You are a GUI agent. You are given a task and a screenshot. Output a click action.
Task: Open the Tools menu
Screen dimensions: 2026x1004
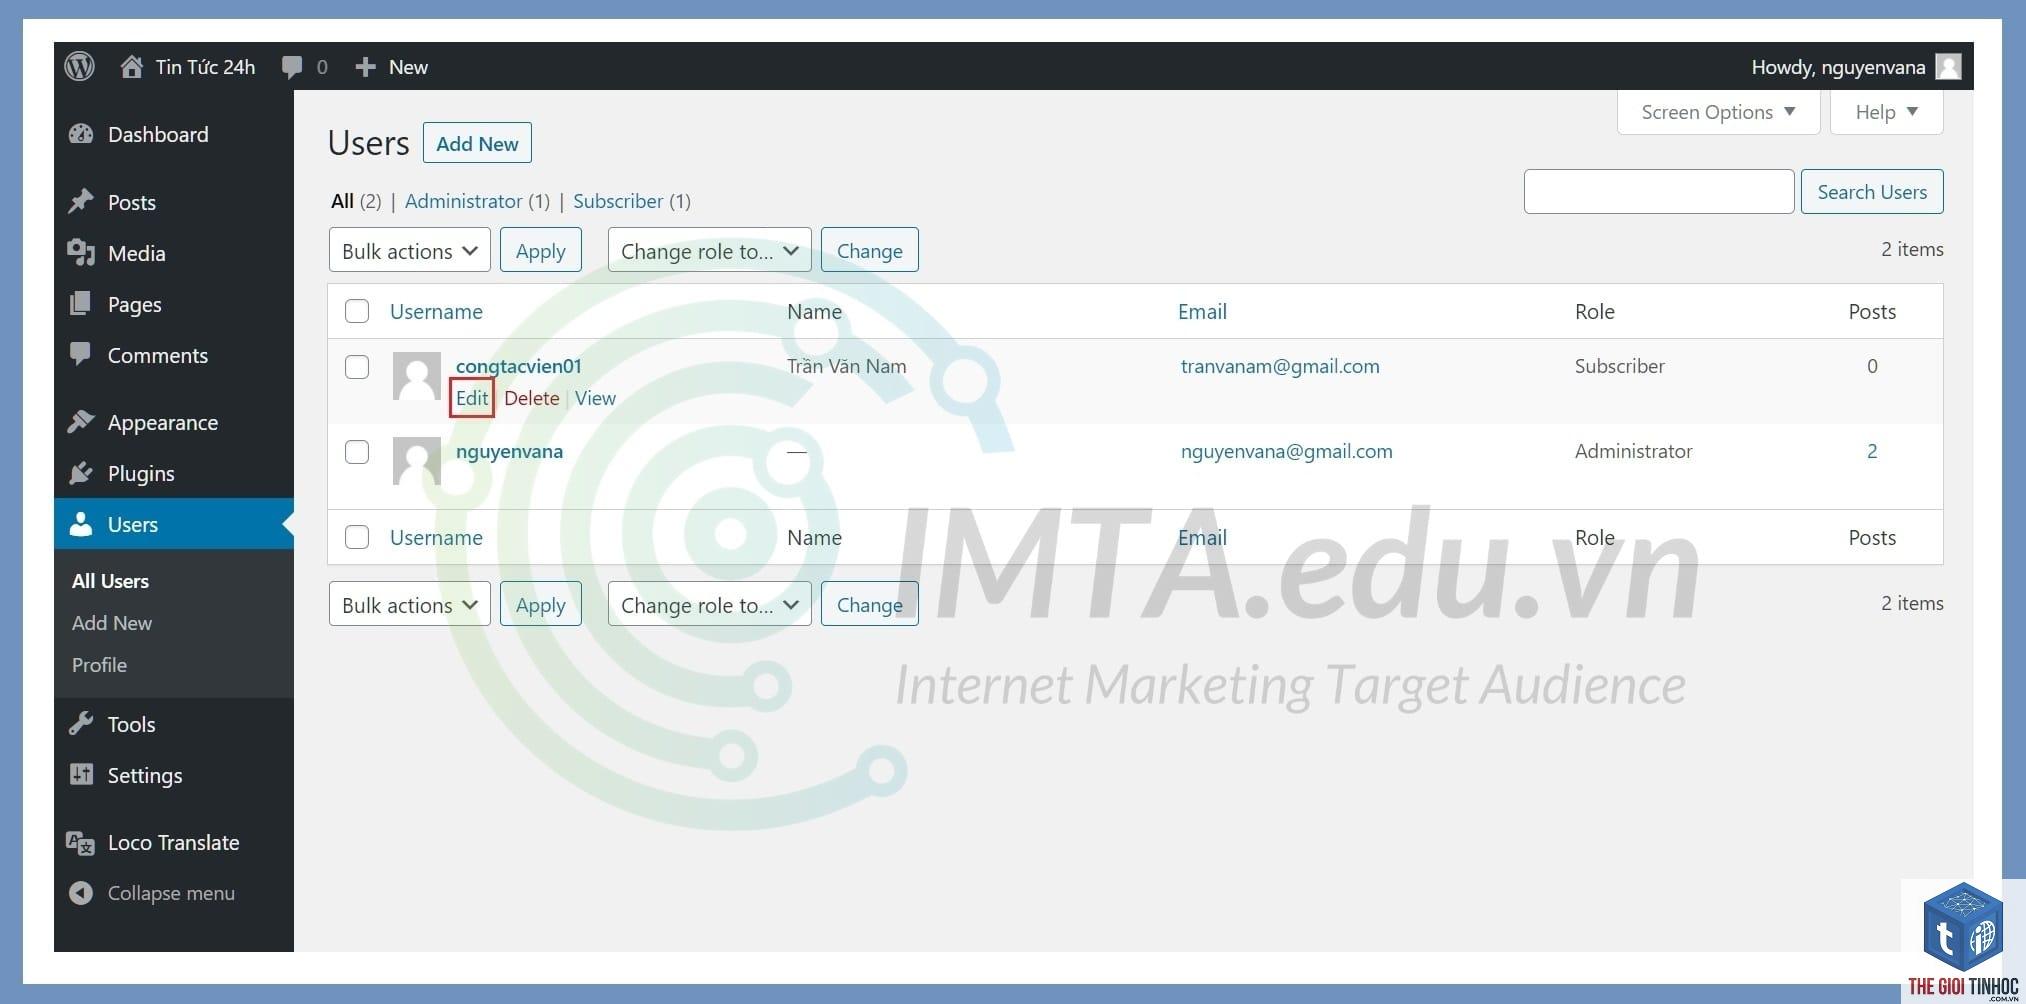[132, 724]
